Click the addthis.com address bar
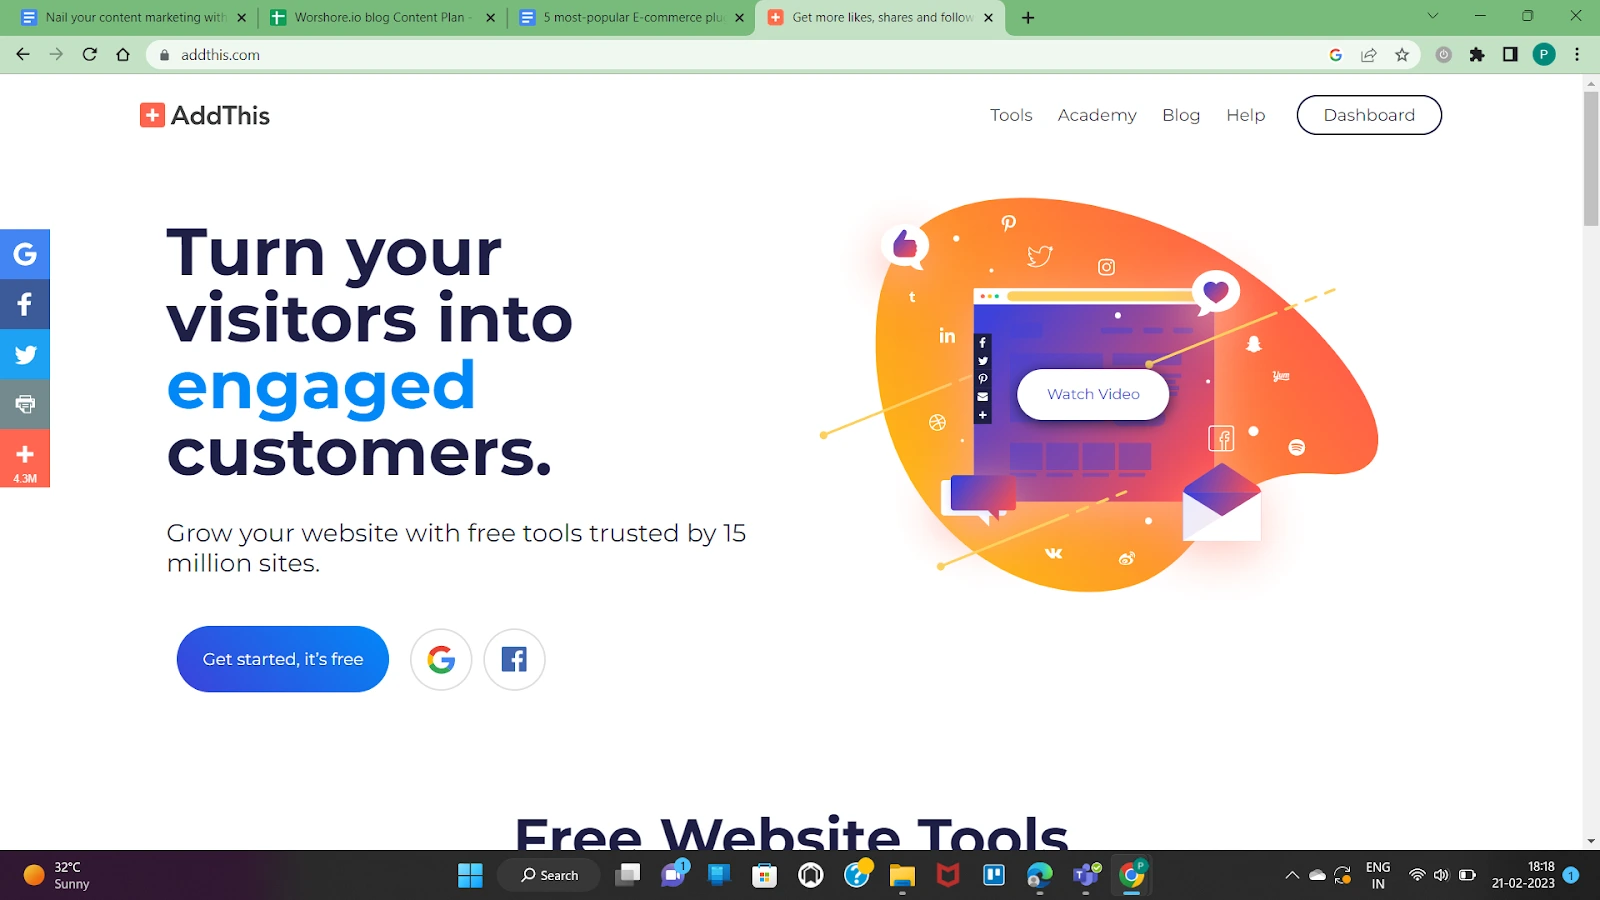 coord(740,55)
